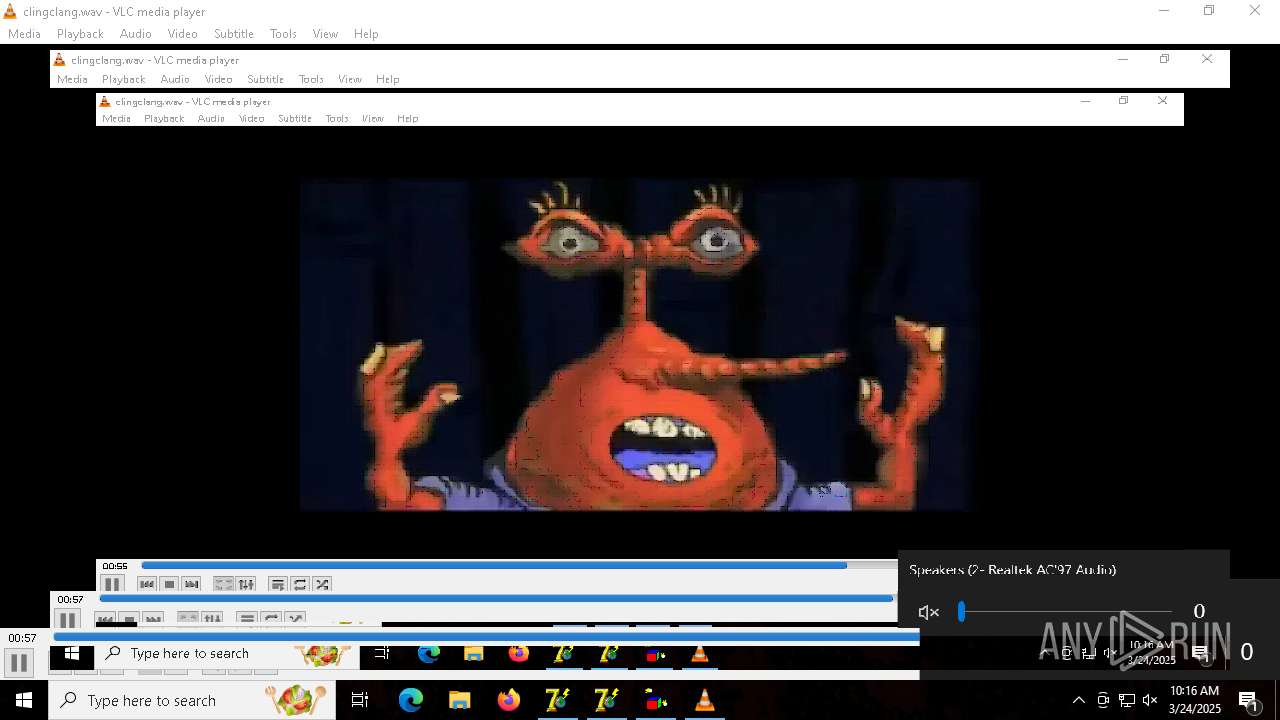
Task: Toggle fullscreen in the innermost VLC window
Action: [224, 584]
